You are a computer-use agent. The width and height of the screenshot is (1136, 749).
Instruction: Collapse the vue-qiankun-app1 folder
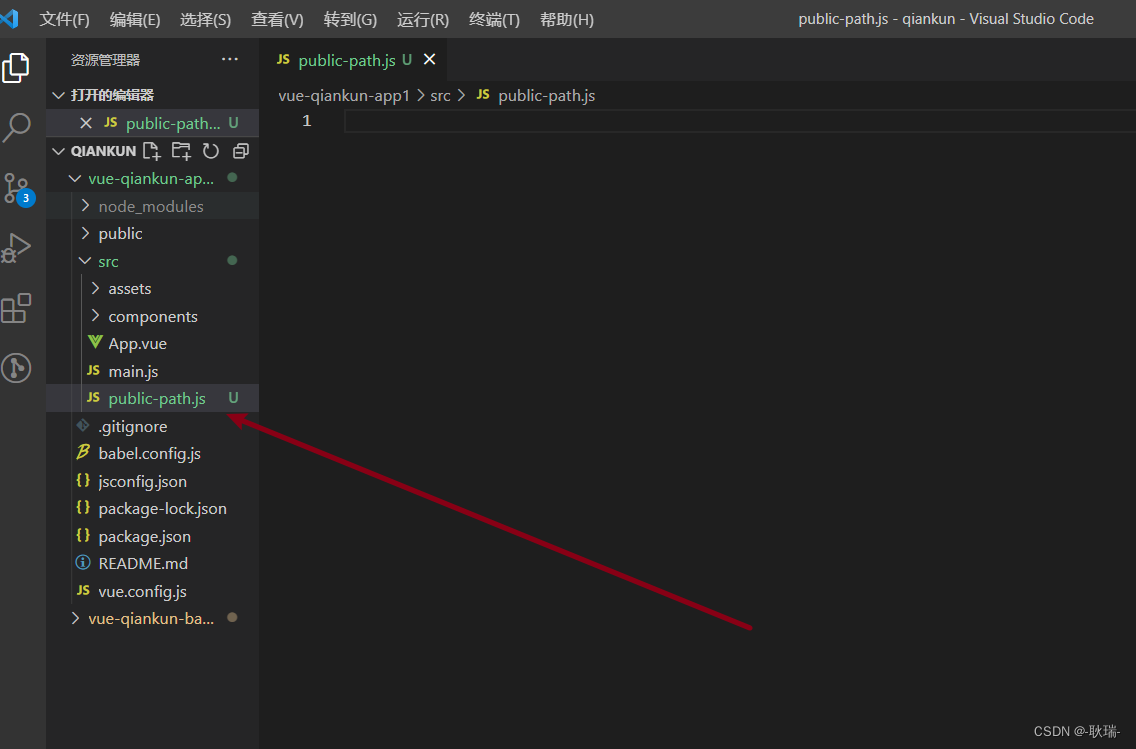tap(75, 178)
